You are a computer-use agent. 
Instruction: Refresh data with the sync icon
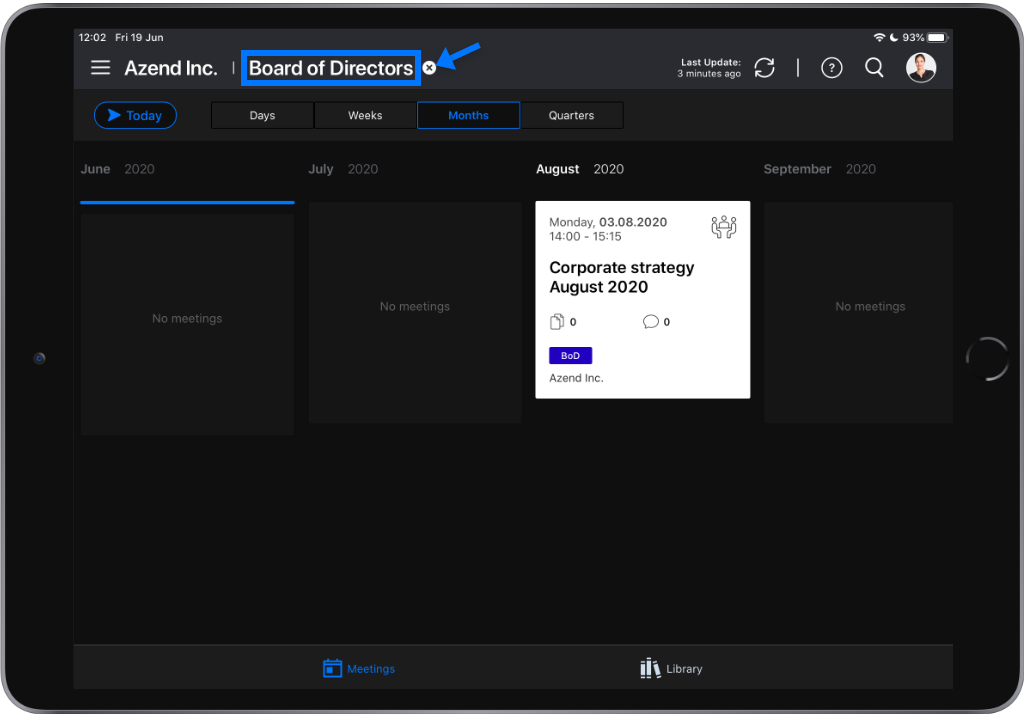click(764, 68)
